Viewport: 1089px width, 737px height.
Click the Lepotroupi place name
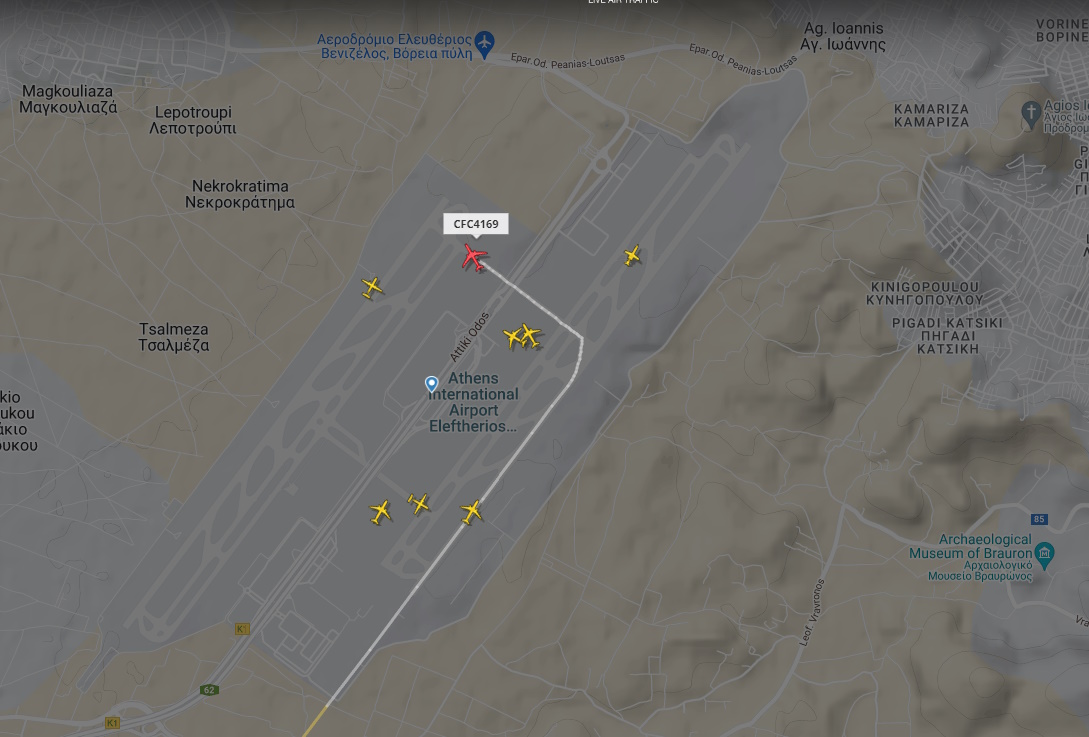(x=192, y=120)
